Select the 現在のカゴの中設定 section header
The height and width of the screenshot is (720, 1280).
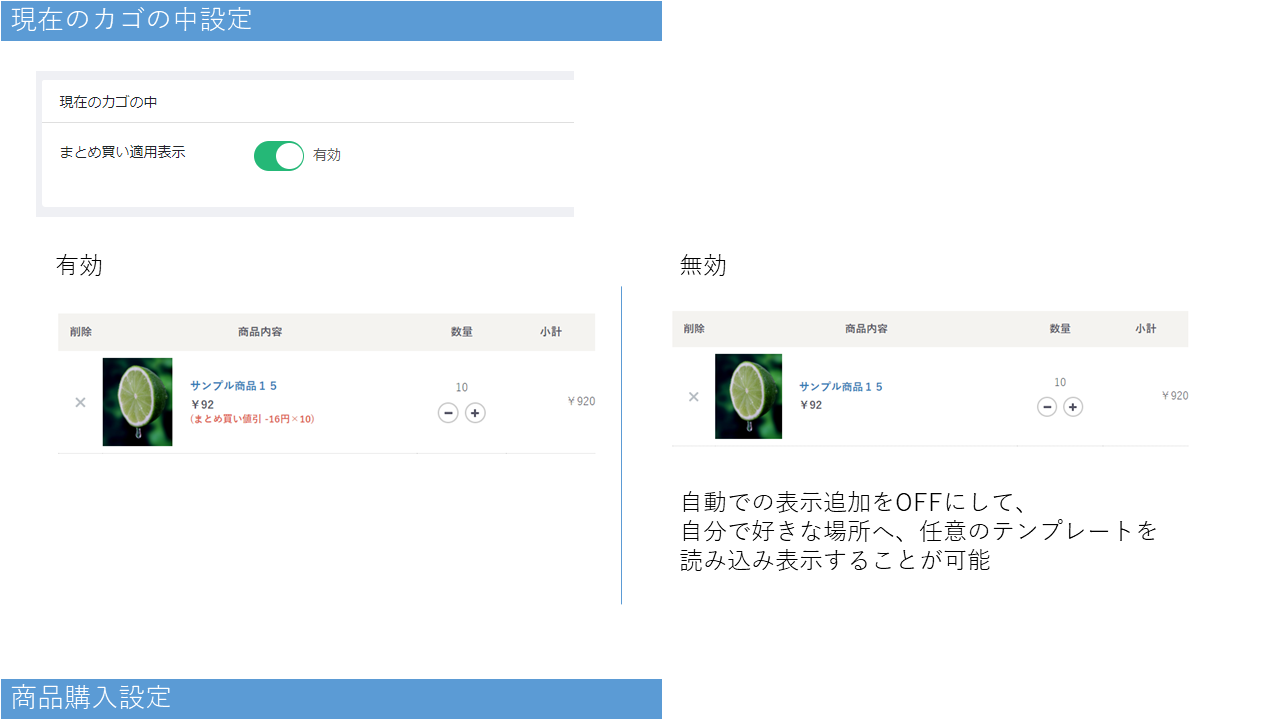pos(131,20)
